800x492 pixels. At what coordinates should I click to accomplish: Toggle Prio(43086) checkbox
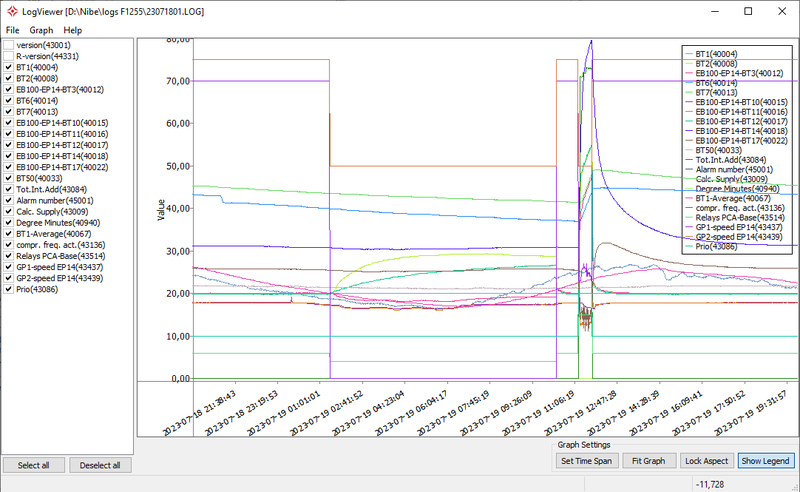(x=8, y=289)
